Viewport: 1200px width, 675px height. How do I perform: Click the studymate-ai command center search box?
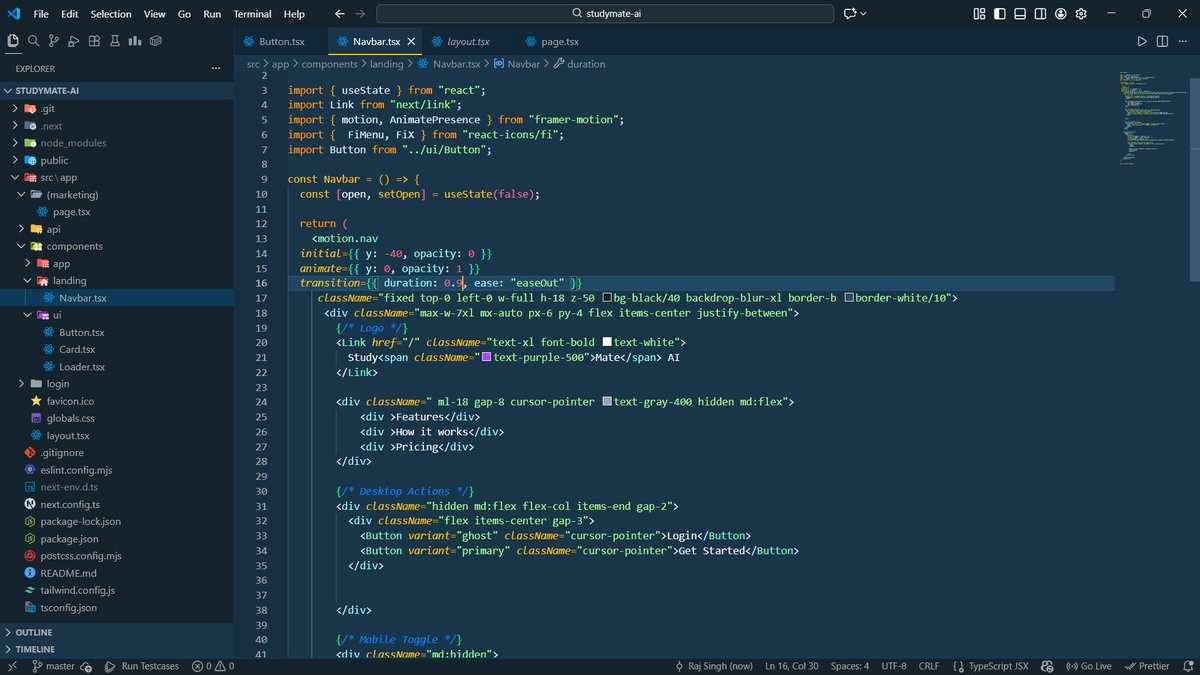605,14
